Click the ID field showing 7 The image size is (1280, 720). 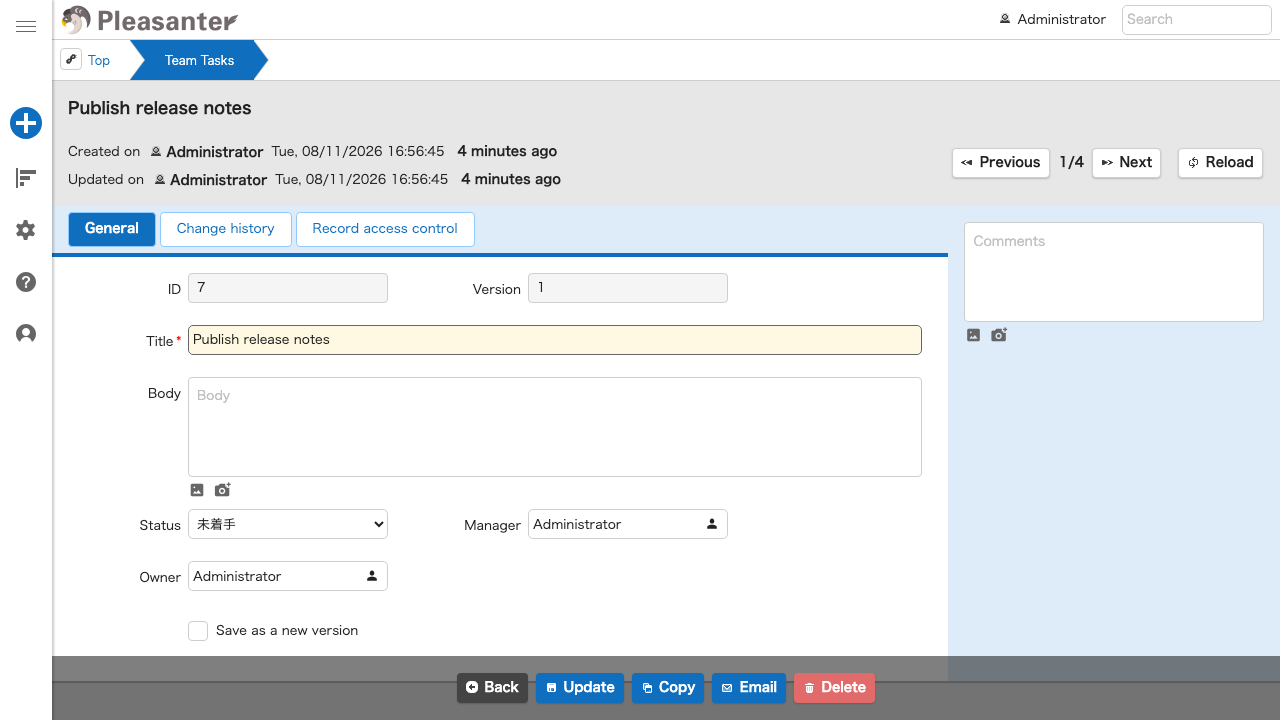288,288
